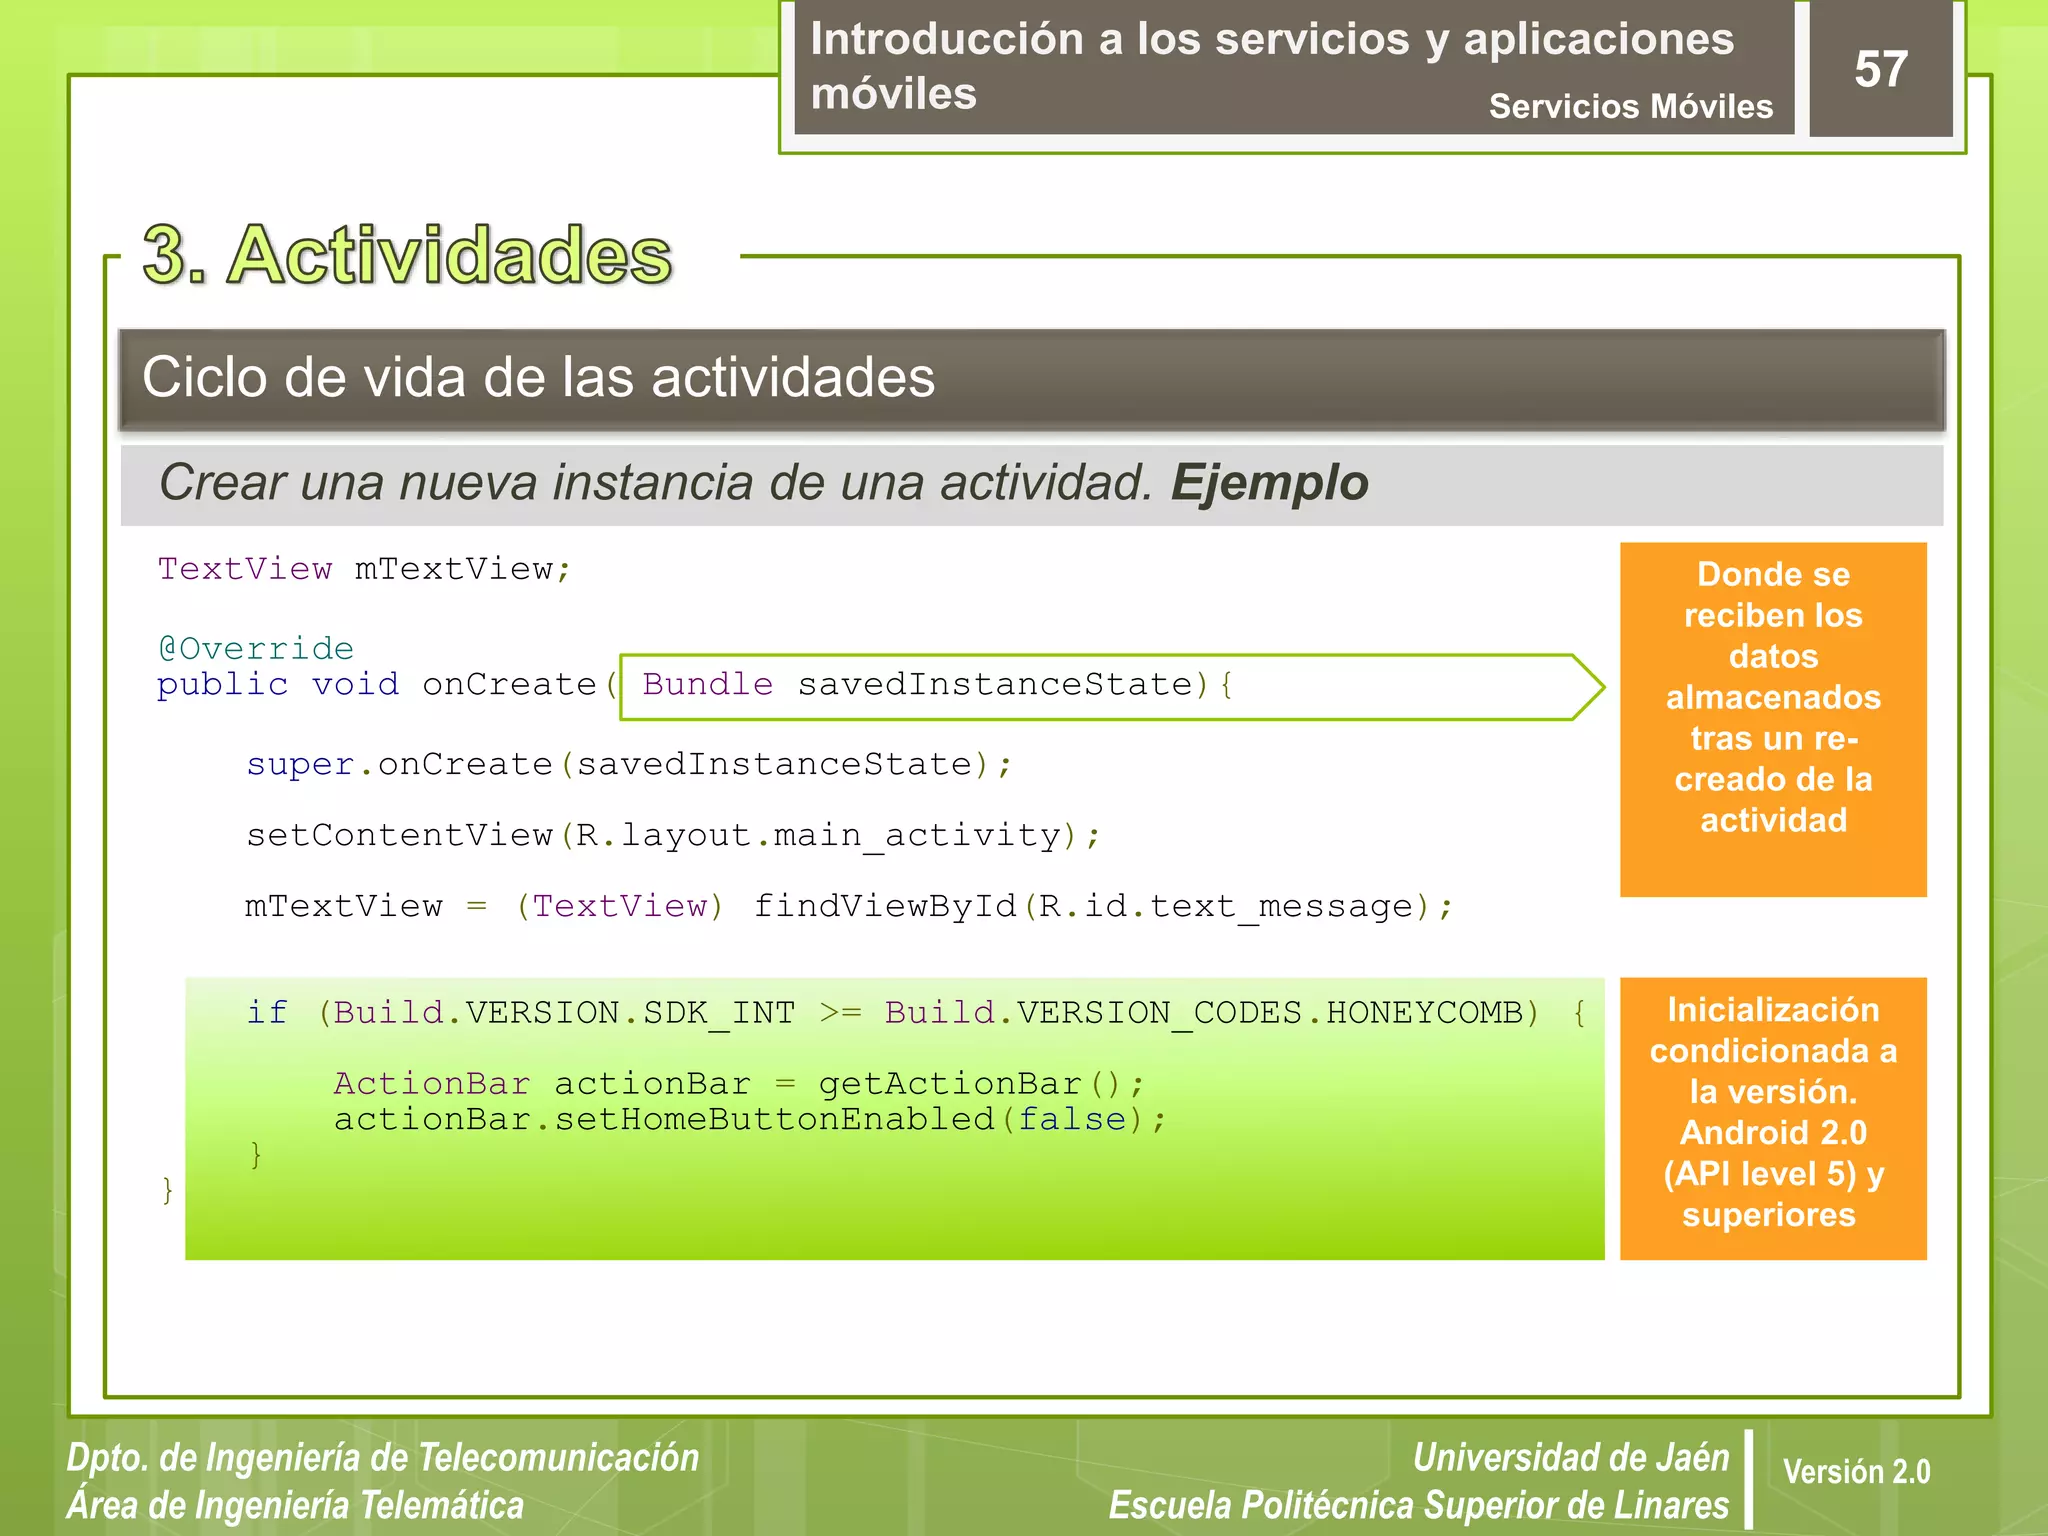
Task: Click 'Bundle savedInstanceState){' parameter text
Action: click(x=937, y=685)
